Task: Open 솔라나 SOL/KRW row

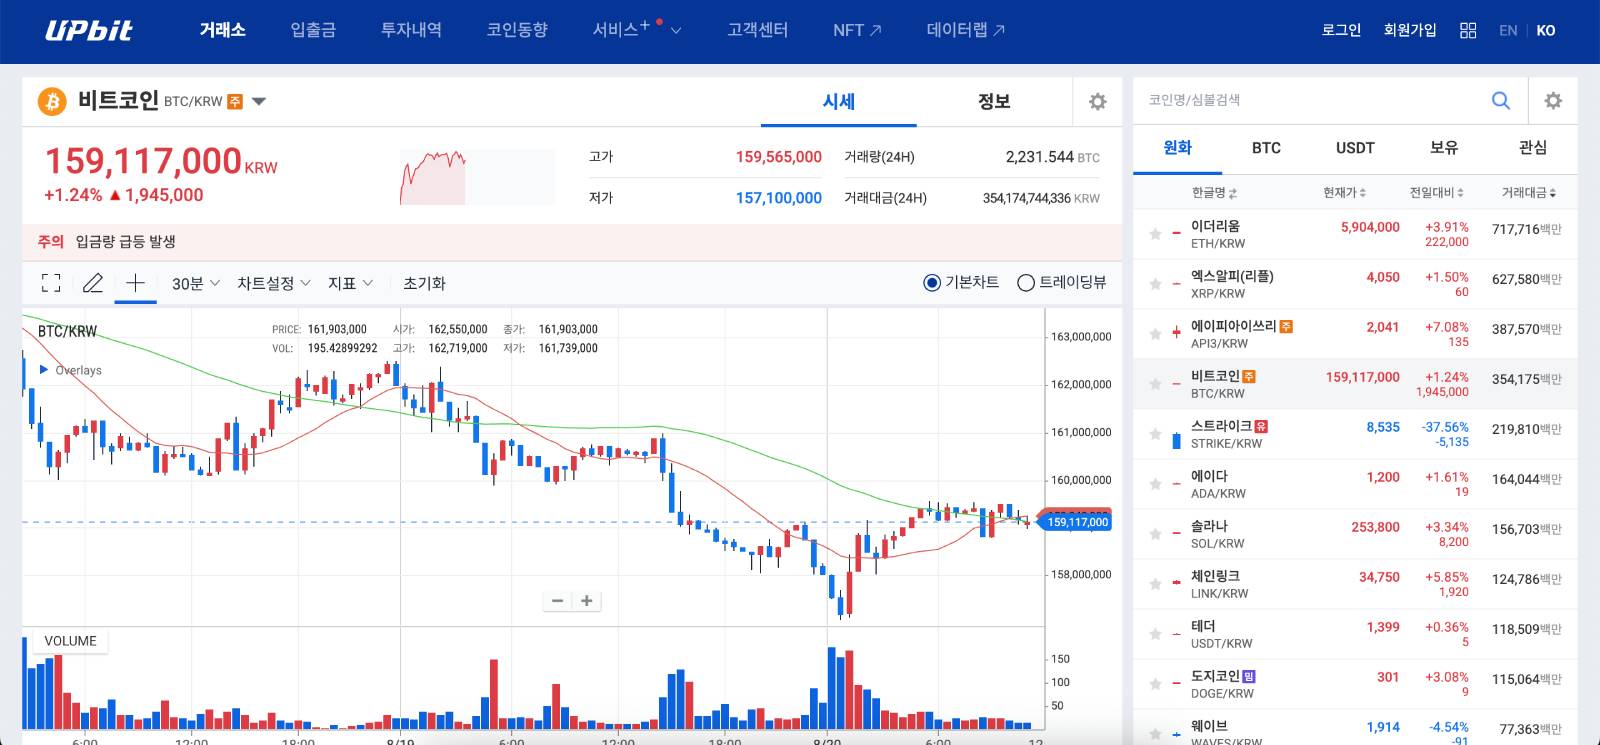Action: click(1355, 534)
